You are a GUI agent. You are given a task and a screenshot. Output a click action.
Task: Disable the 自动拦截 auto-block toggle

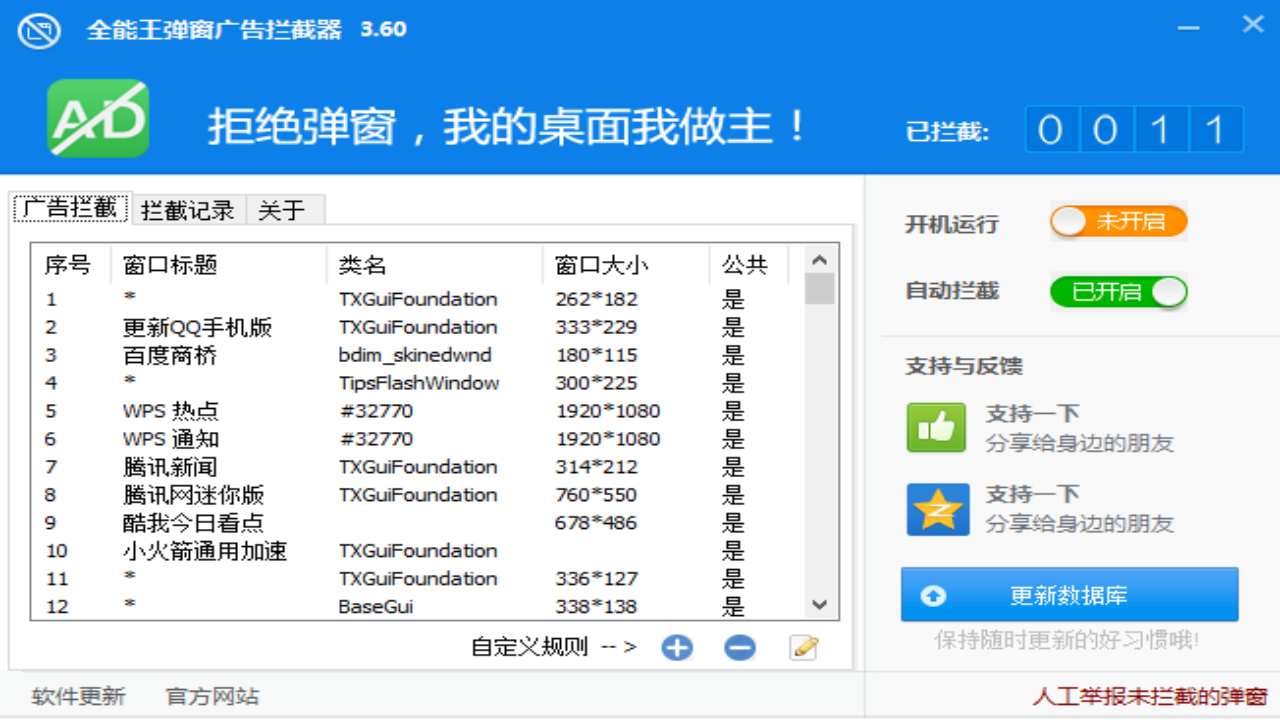tap(1119, 293)
